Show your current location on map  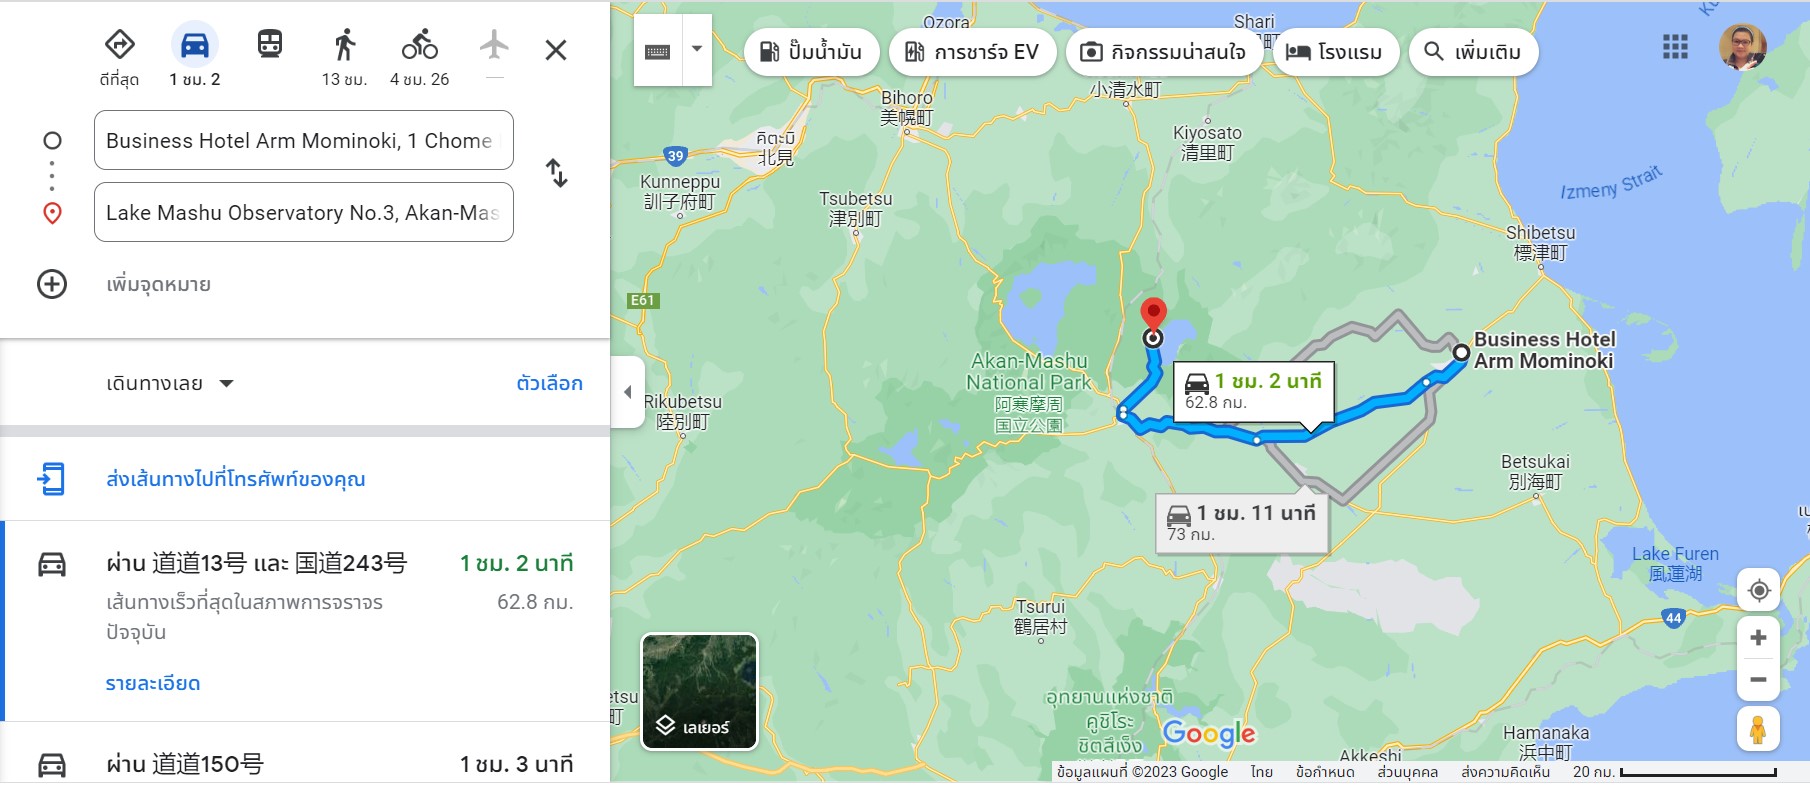(1759, 590)
